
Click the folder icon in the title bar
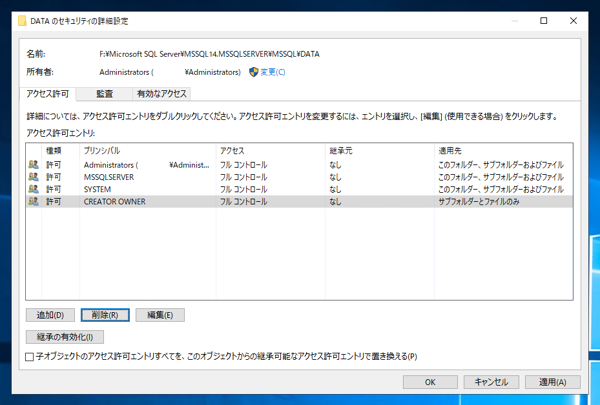tap(22, 21)
